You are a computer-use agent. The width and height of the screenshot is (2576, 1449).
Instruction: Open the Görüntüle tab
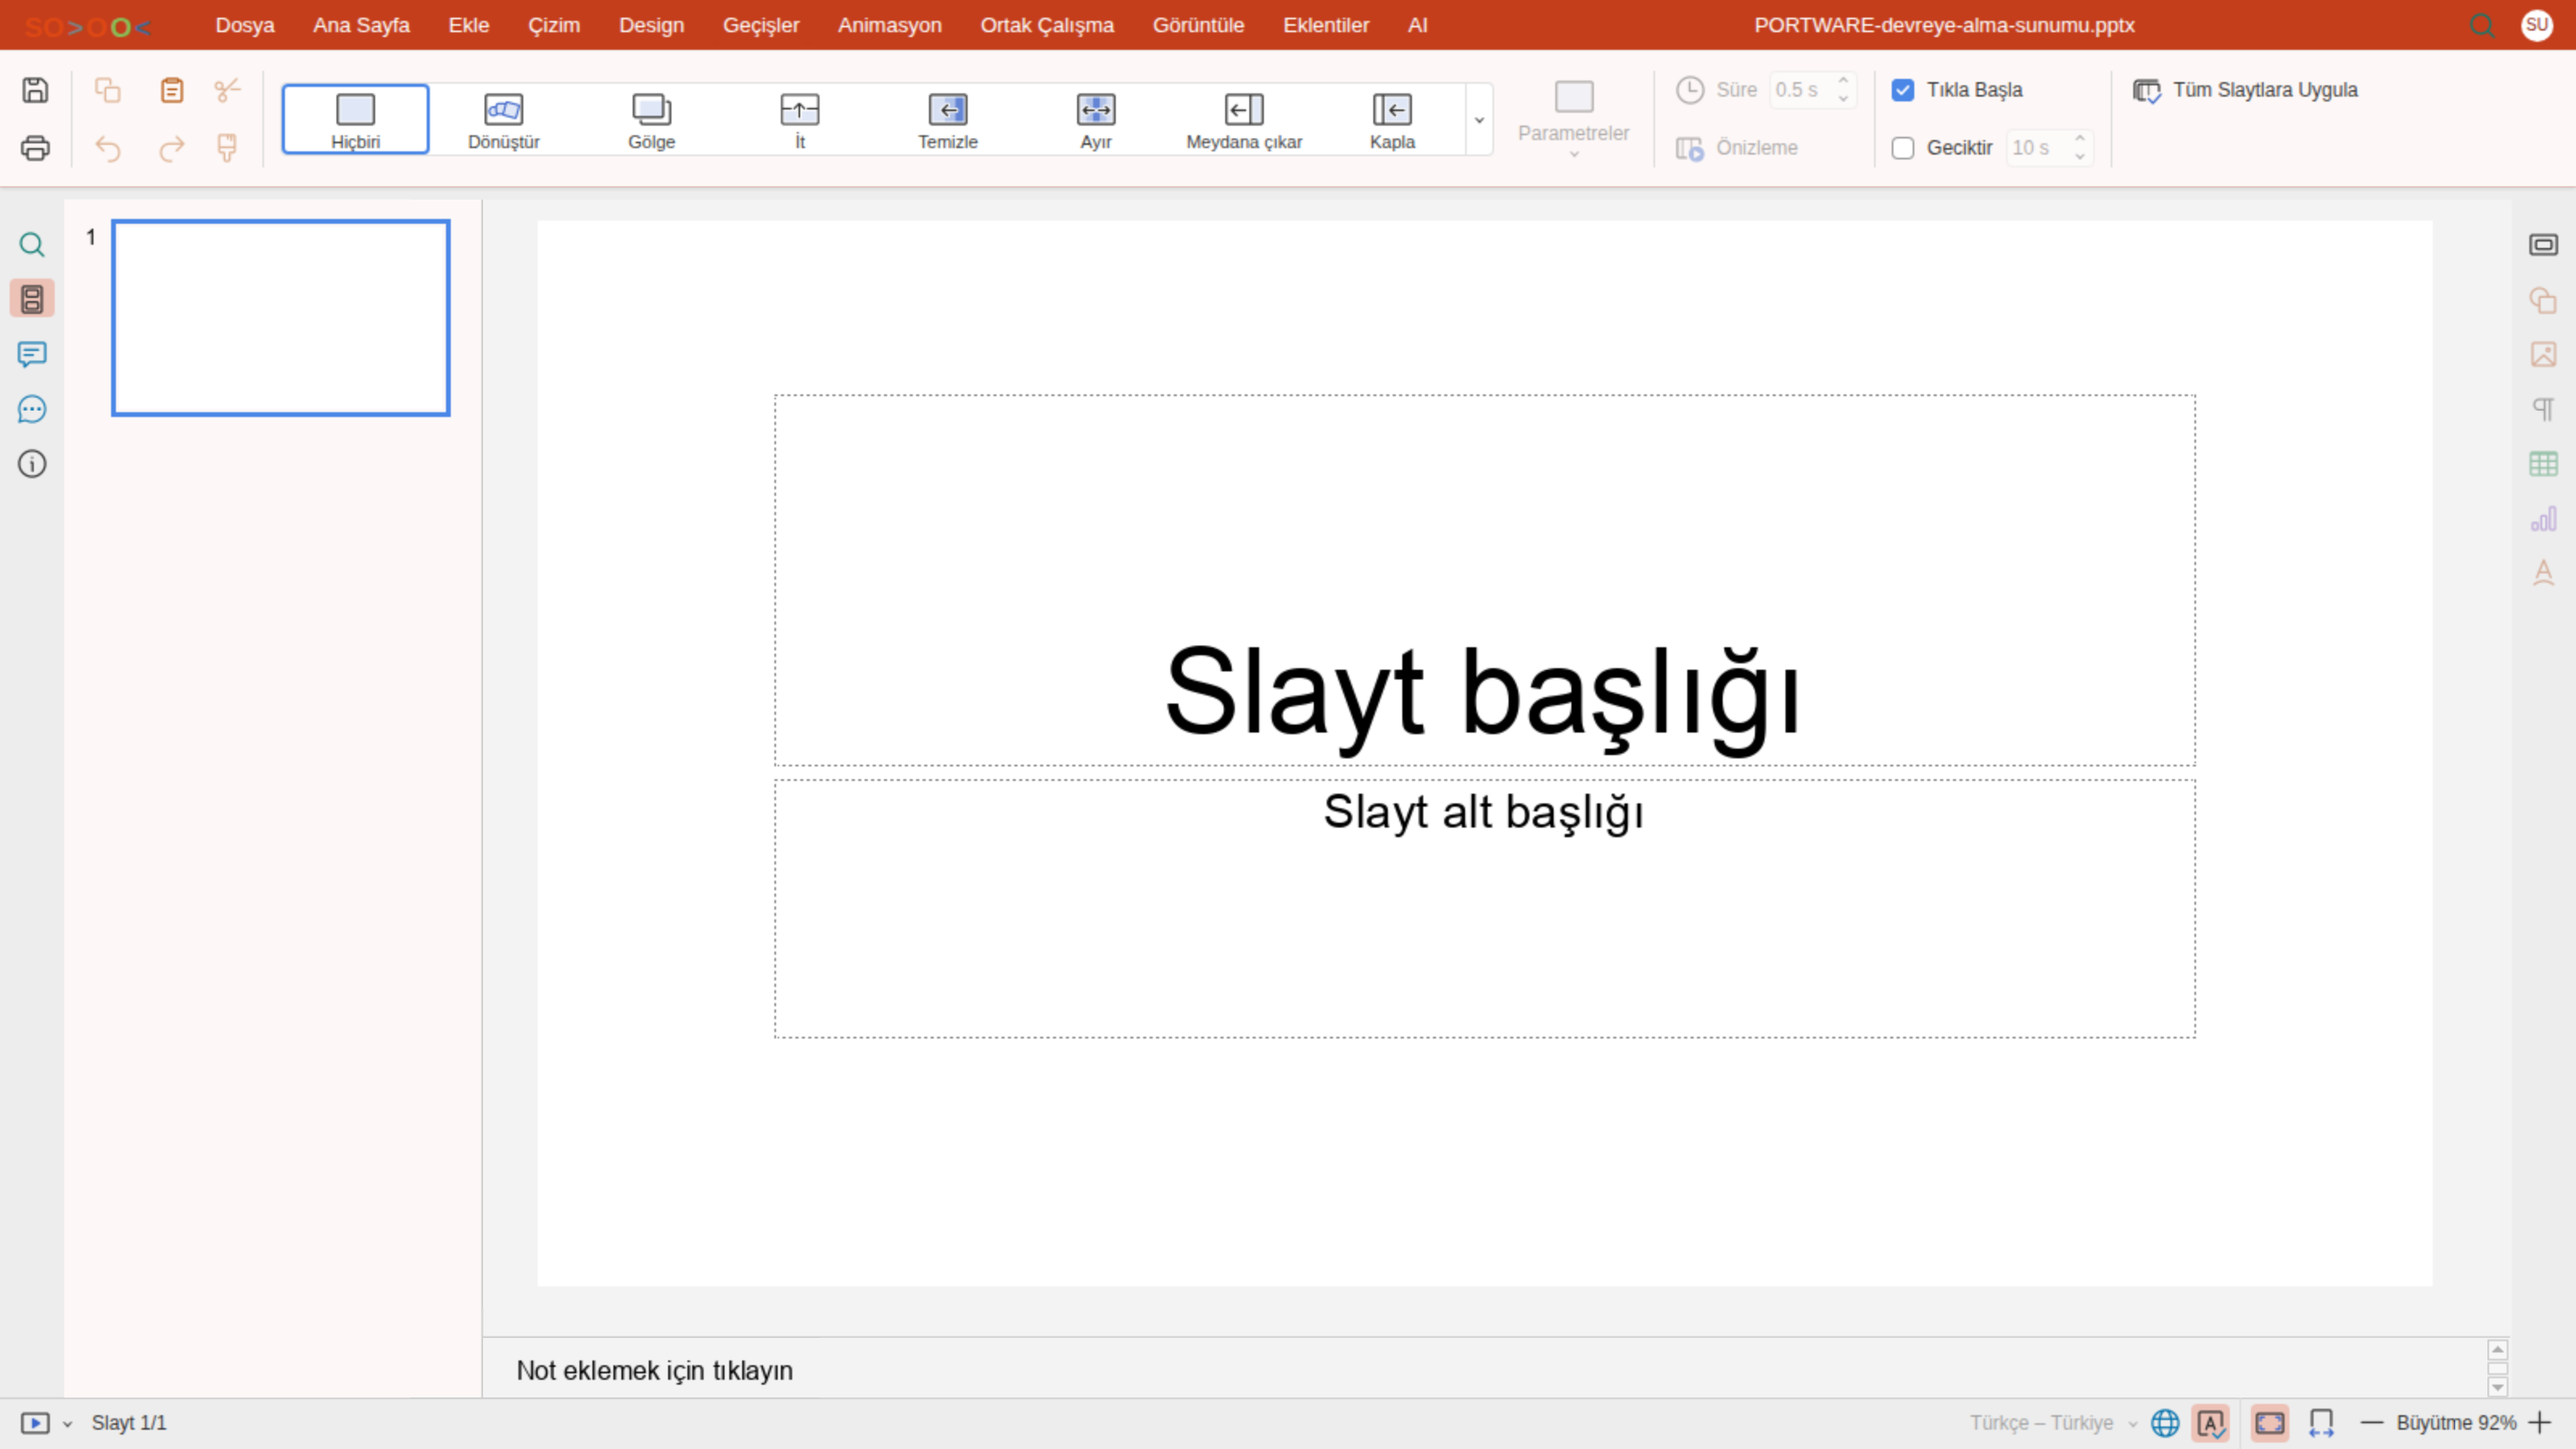click(1198, 25)
